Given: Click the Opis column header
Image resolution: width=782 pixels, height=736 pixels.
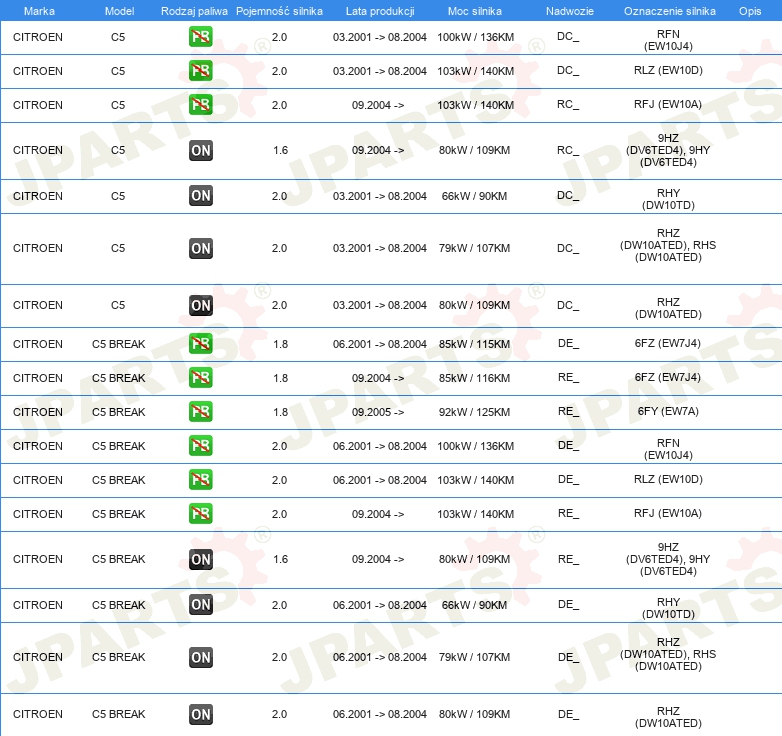Looking at the screenshot, I should click(750, 11).
